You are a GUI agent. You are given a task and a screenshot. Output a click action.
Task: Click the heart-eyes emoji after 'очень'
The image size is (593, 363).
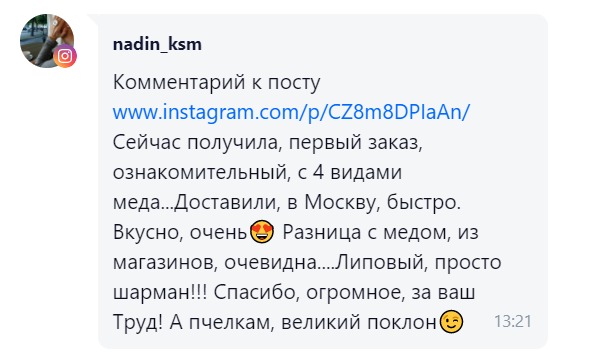(x=262, y=231)
